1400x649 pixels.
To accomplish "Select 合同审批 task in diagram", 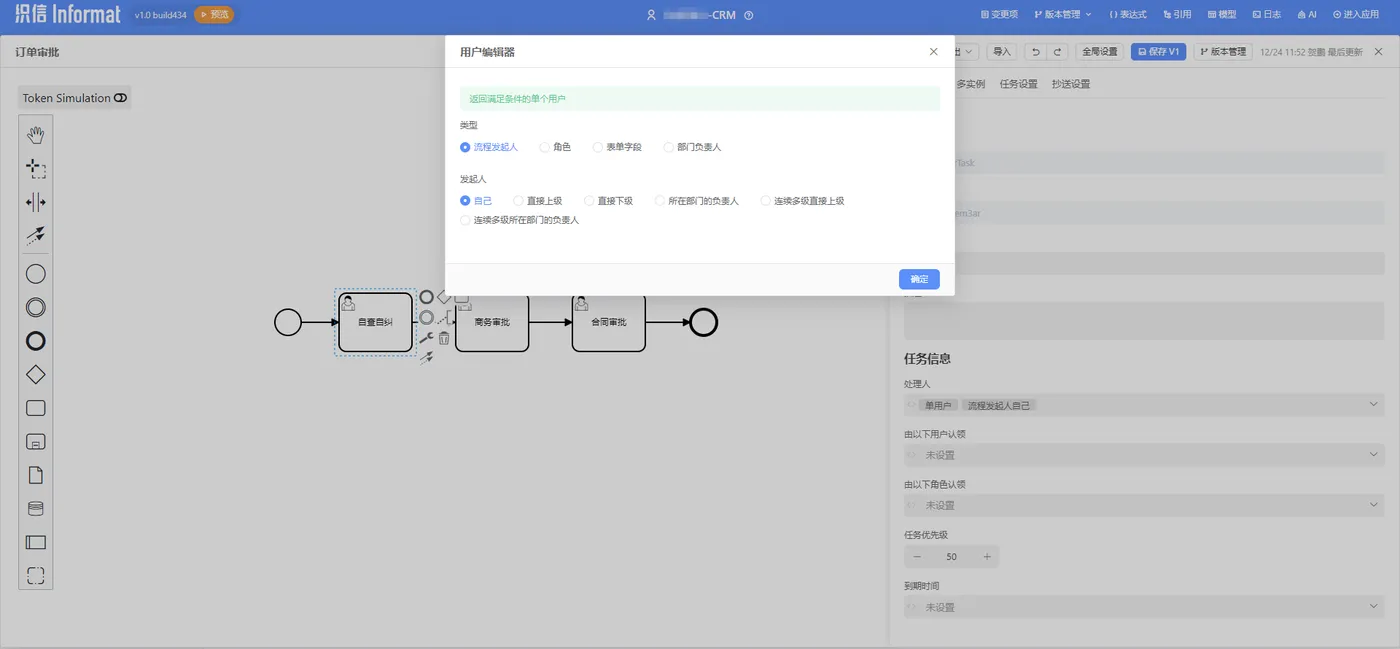I will coord(608,322).
